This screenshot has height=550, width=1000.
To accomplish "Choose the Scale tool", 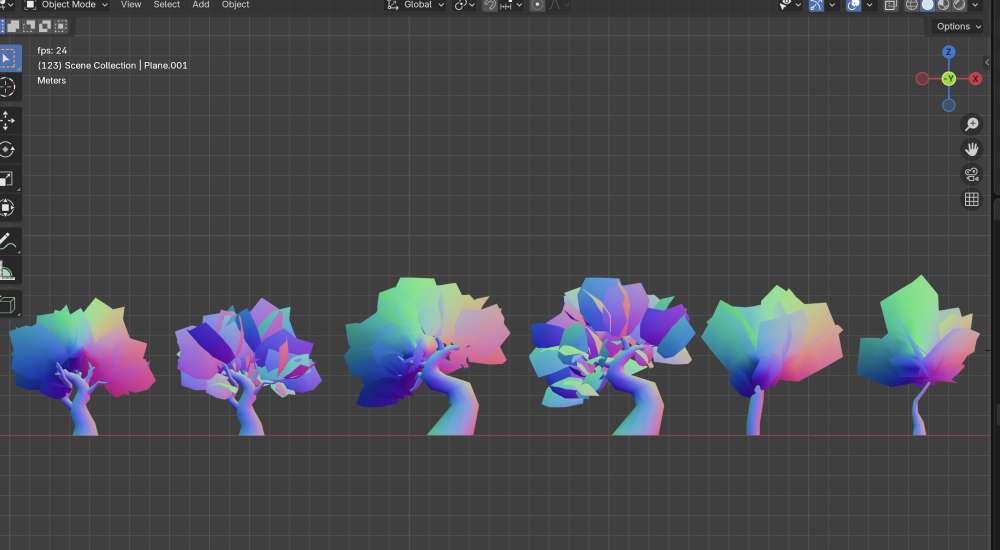I will pos(8,179).
